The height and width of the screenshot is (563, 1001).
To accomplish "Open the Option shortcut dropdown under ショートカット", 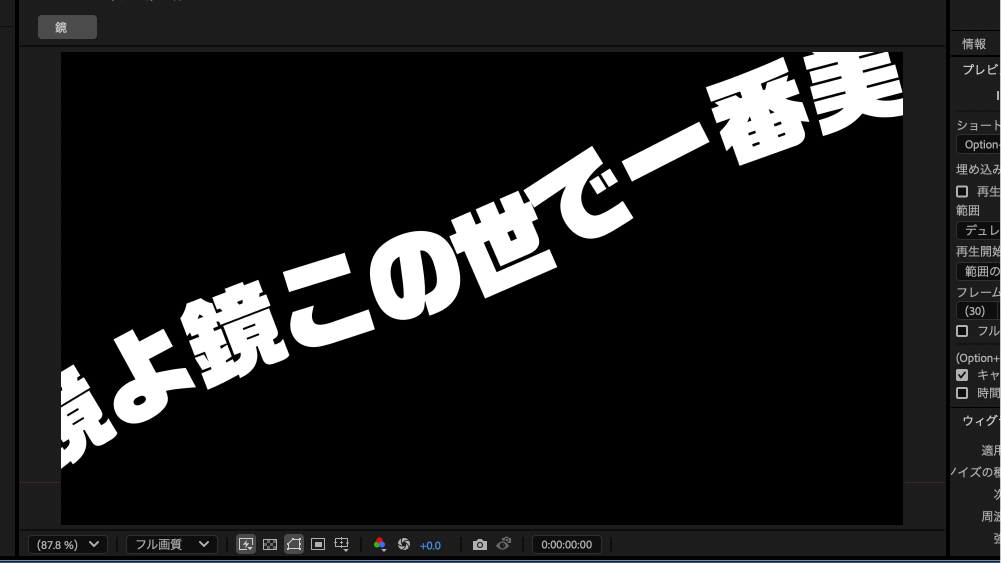I will pyautogui.click(x=979, y=144).
